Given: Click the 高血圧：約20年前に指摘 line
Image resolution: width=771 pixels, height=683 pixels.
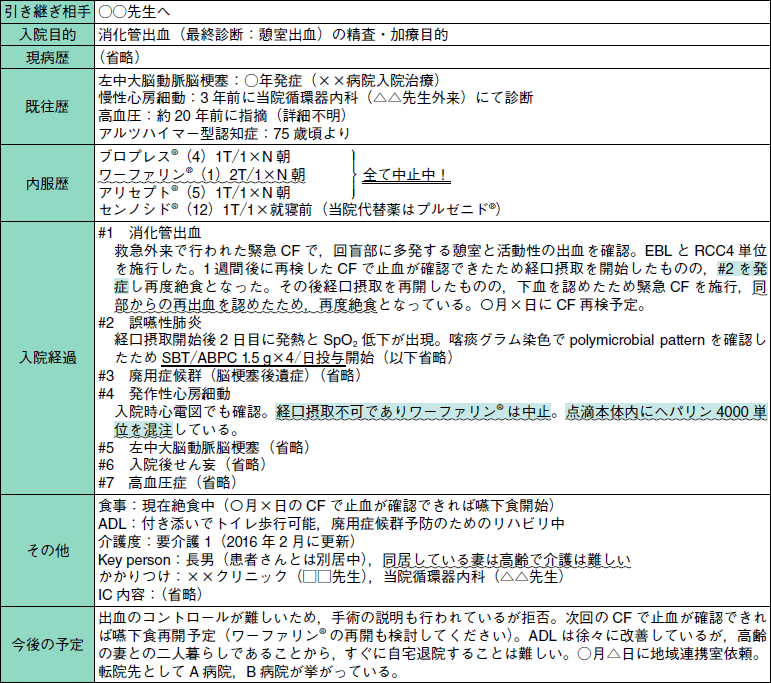Looking at the screenshot, I should click(x=223, y=116).
